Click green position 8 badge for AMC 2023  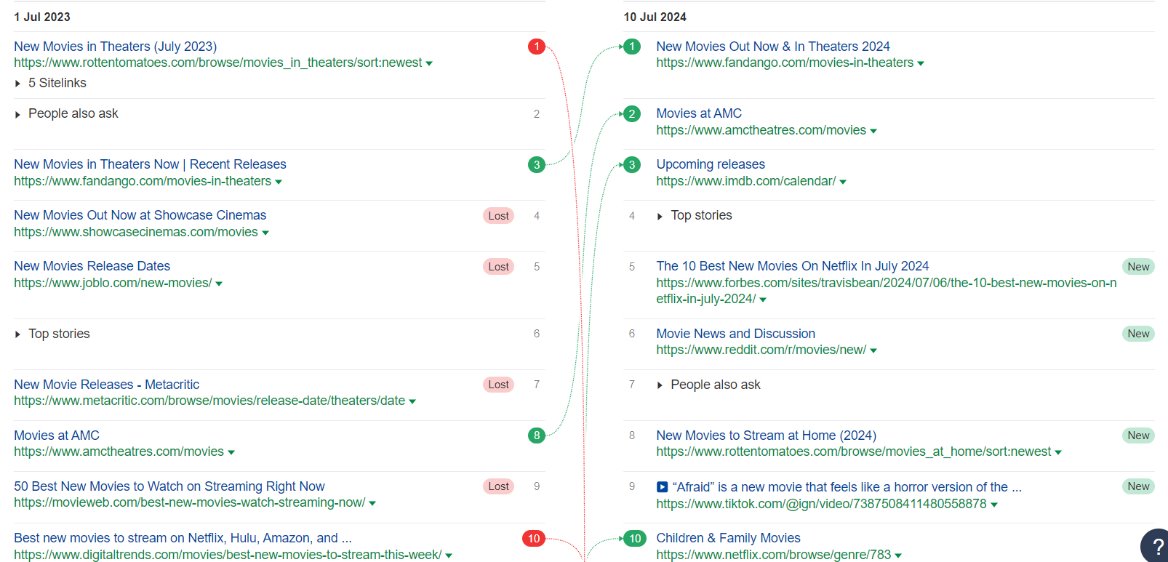click(x=536, y=435)
